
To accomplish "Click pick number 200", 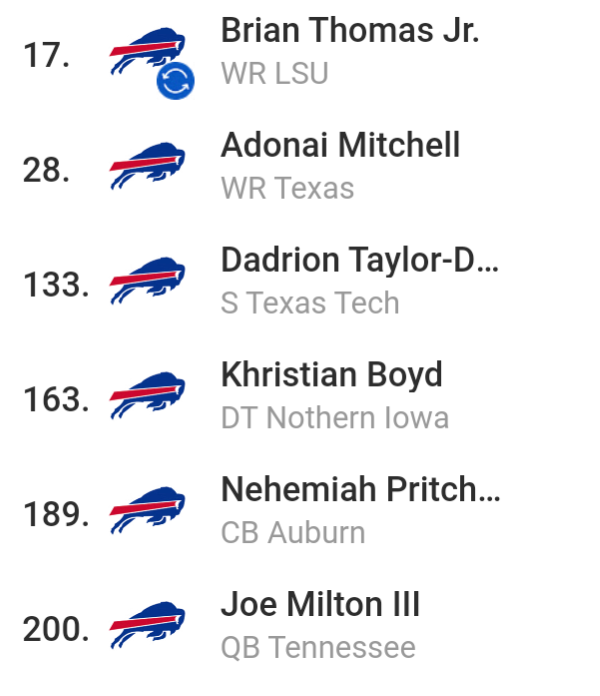I will point(56,629).
